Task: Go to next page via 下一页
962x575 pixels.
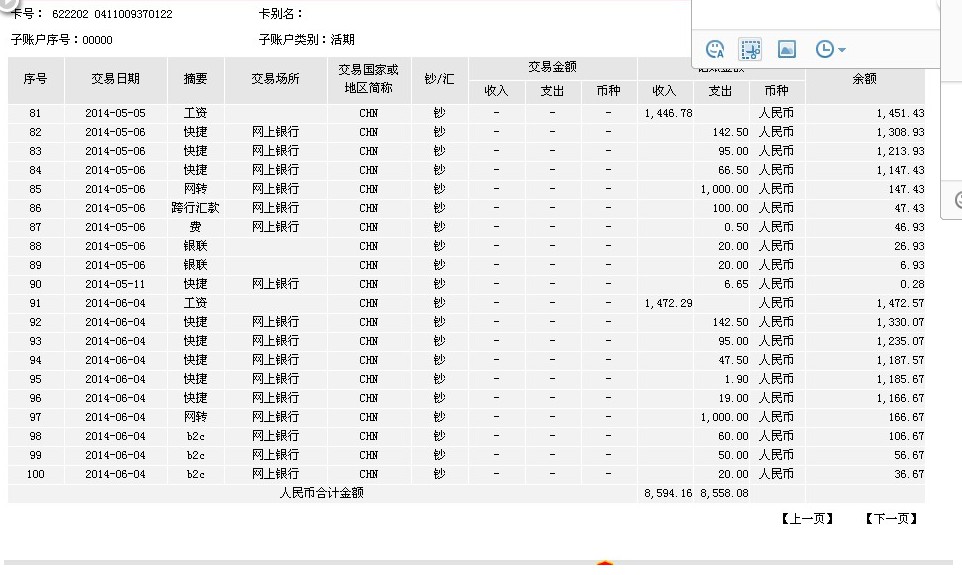Action: pos(891,518)
